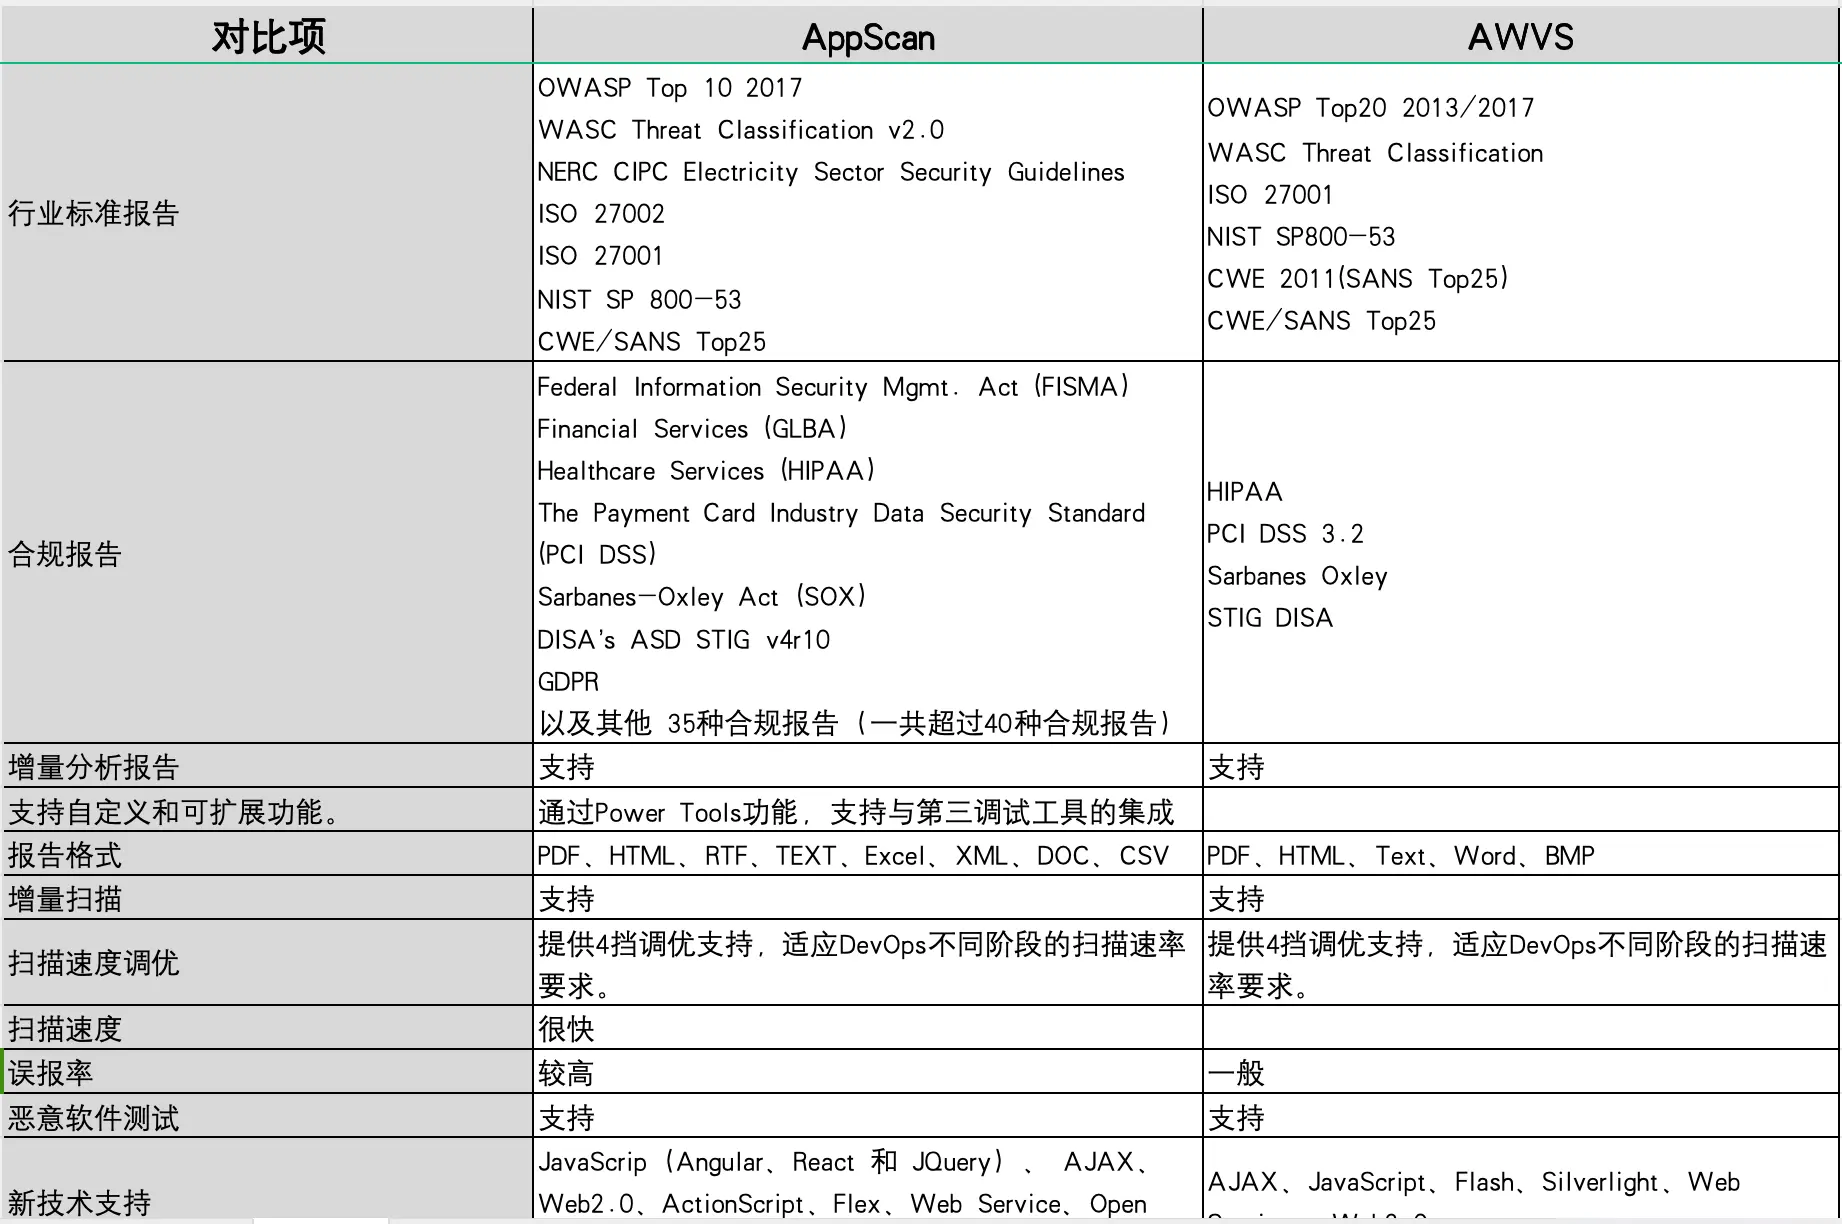Click '通过Power Tools功能' AppScan cell
The image size is (1842, 1224).
pos(868,811)
